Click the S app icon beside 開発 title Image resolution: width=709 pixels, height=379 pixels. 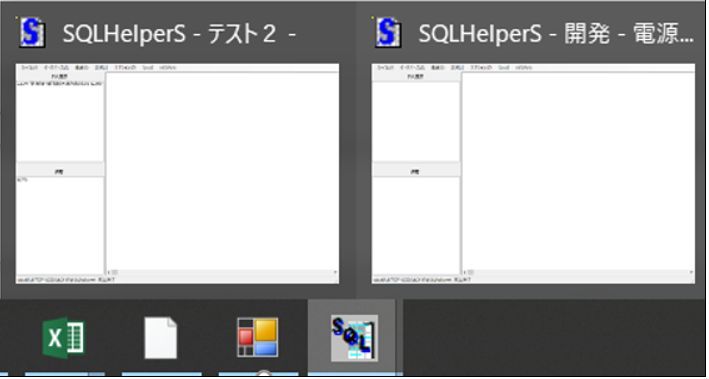388,32
